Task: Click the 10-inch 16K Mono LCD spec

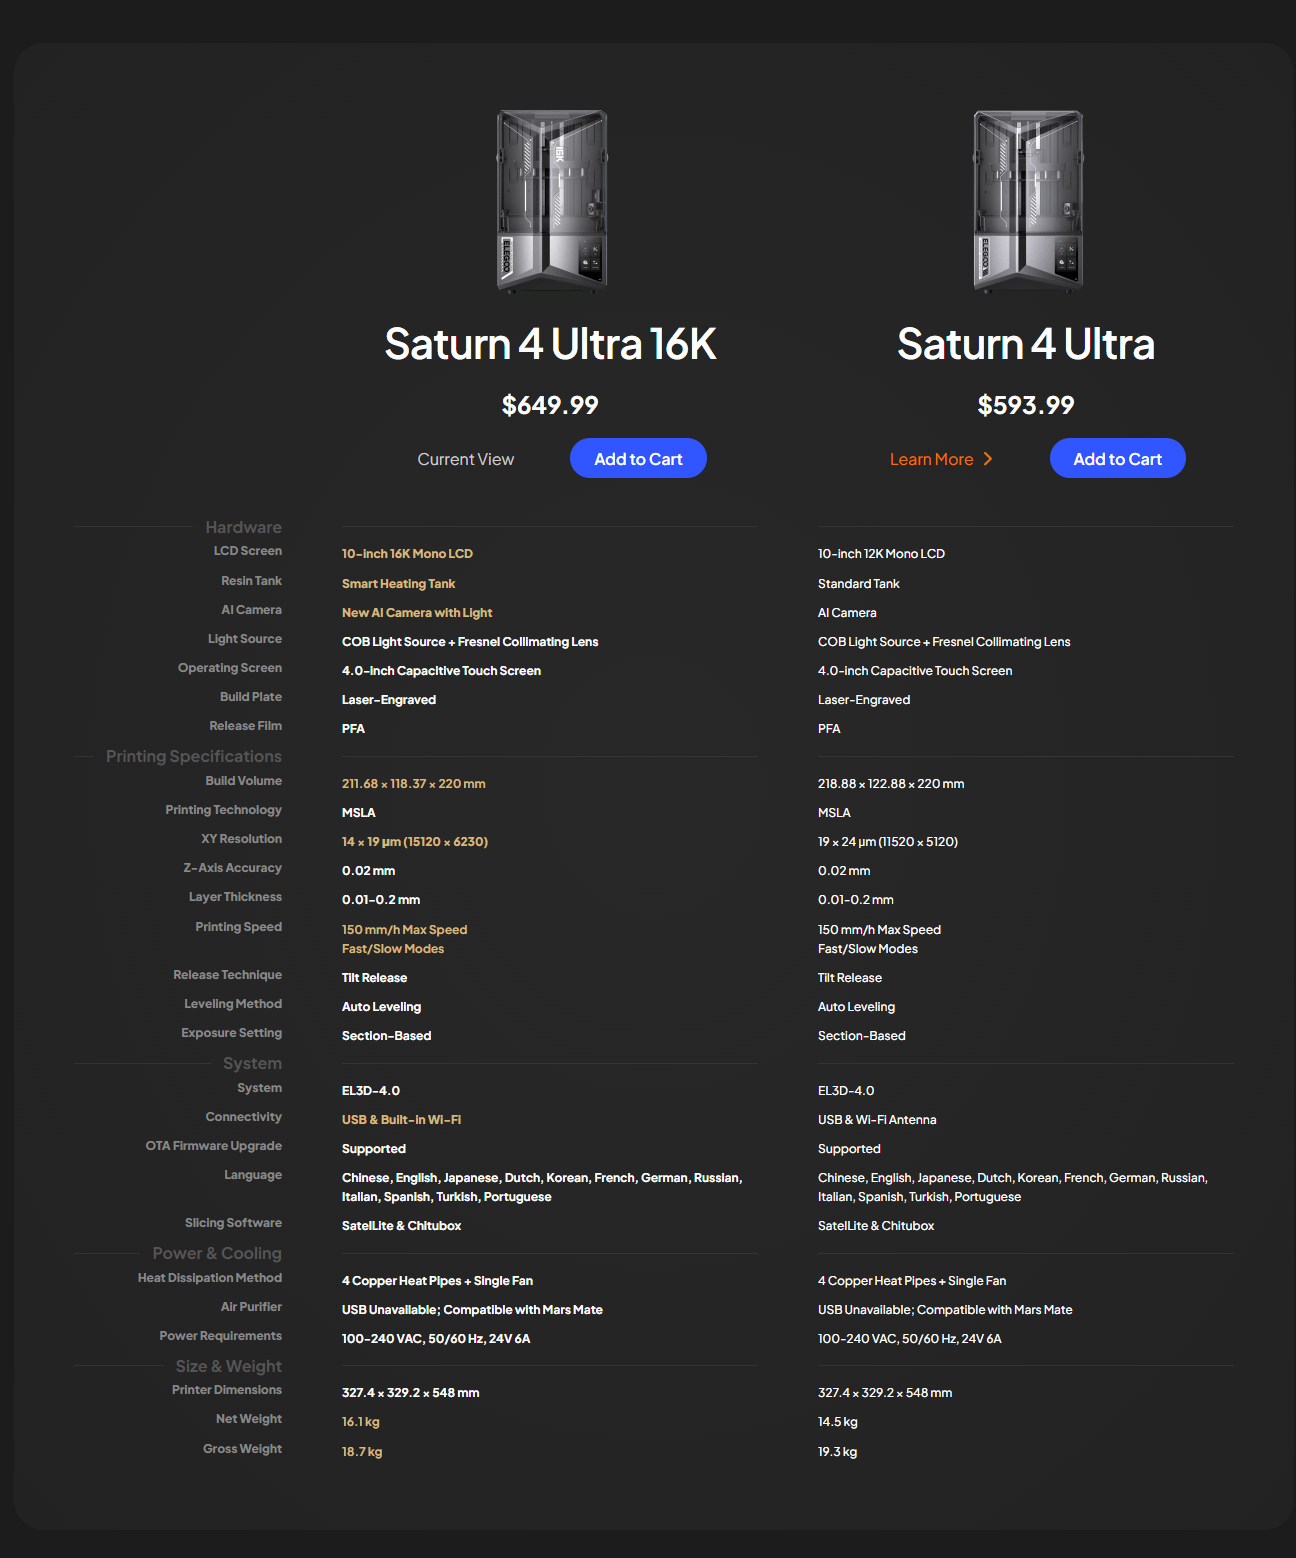Action: tap(407, 553)
